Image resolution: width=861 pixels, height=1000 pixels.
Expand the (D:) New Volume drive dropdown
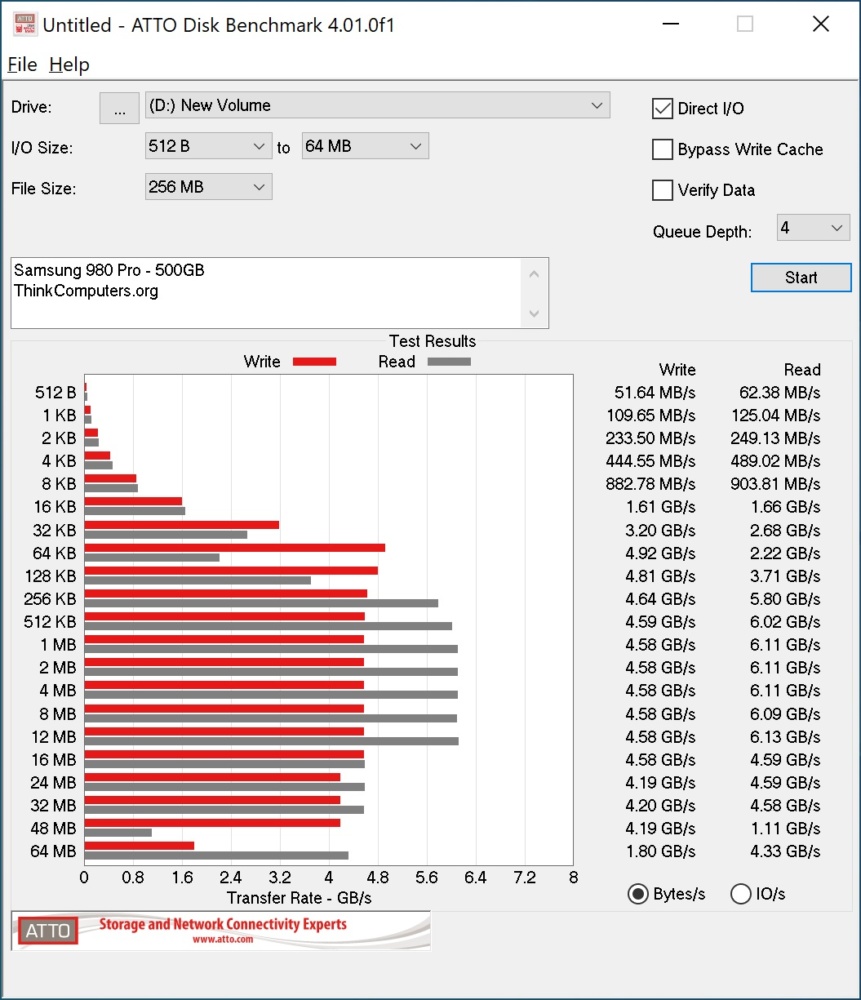(x=378, y=105)
